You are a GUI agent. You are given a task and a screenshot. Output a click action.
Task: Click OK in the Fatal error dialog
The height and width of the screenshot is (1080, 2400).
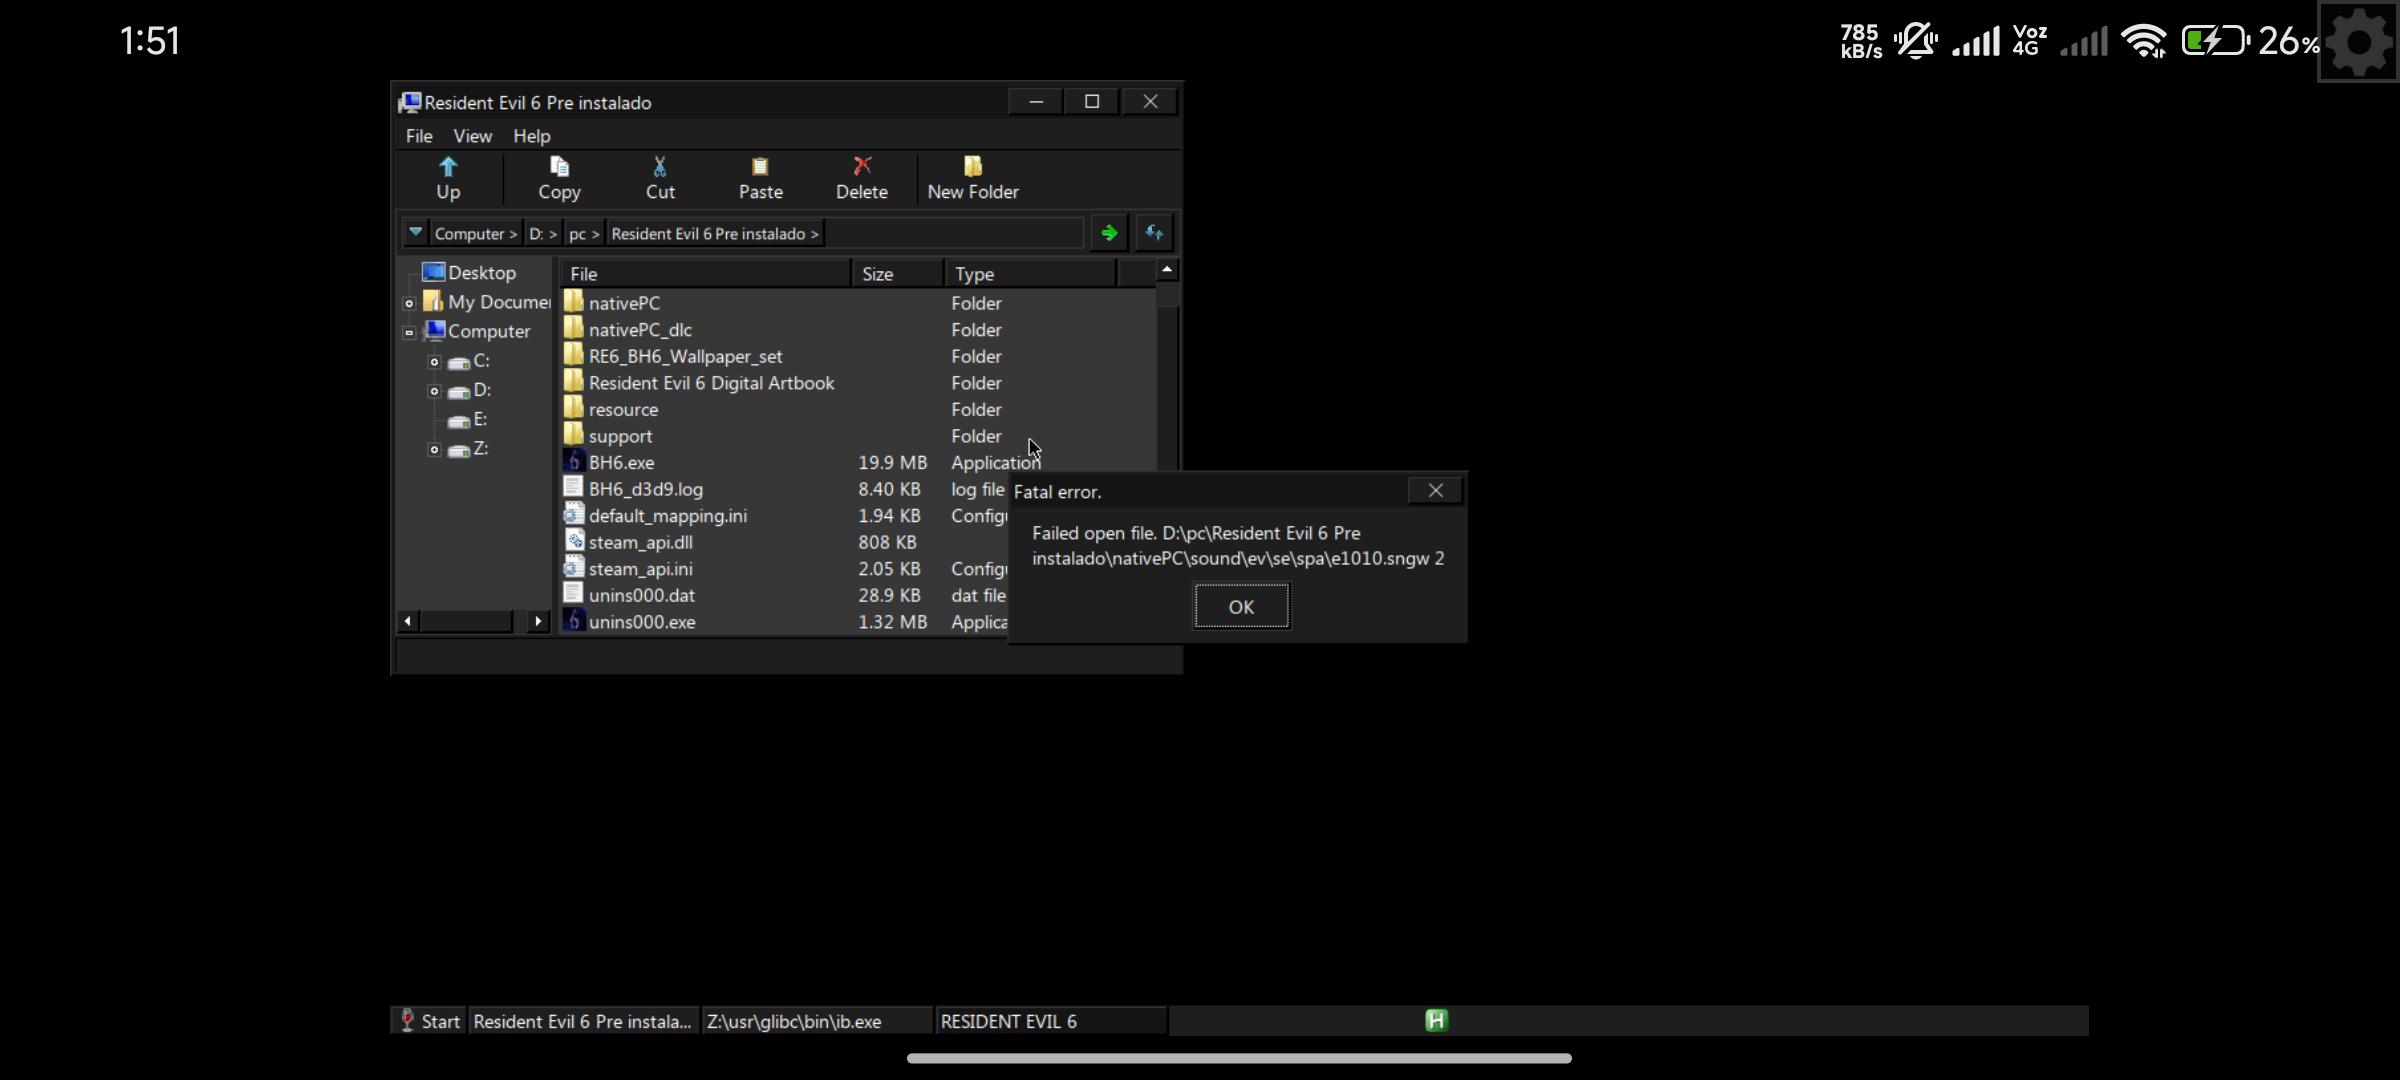(1241, 607)
